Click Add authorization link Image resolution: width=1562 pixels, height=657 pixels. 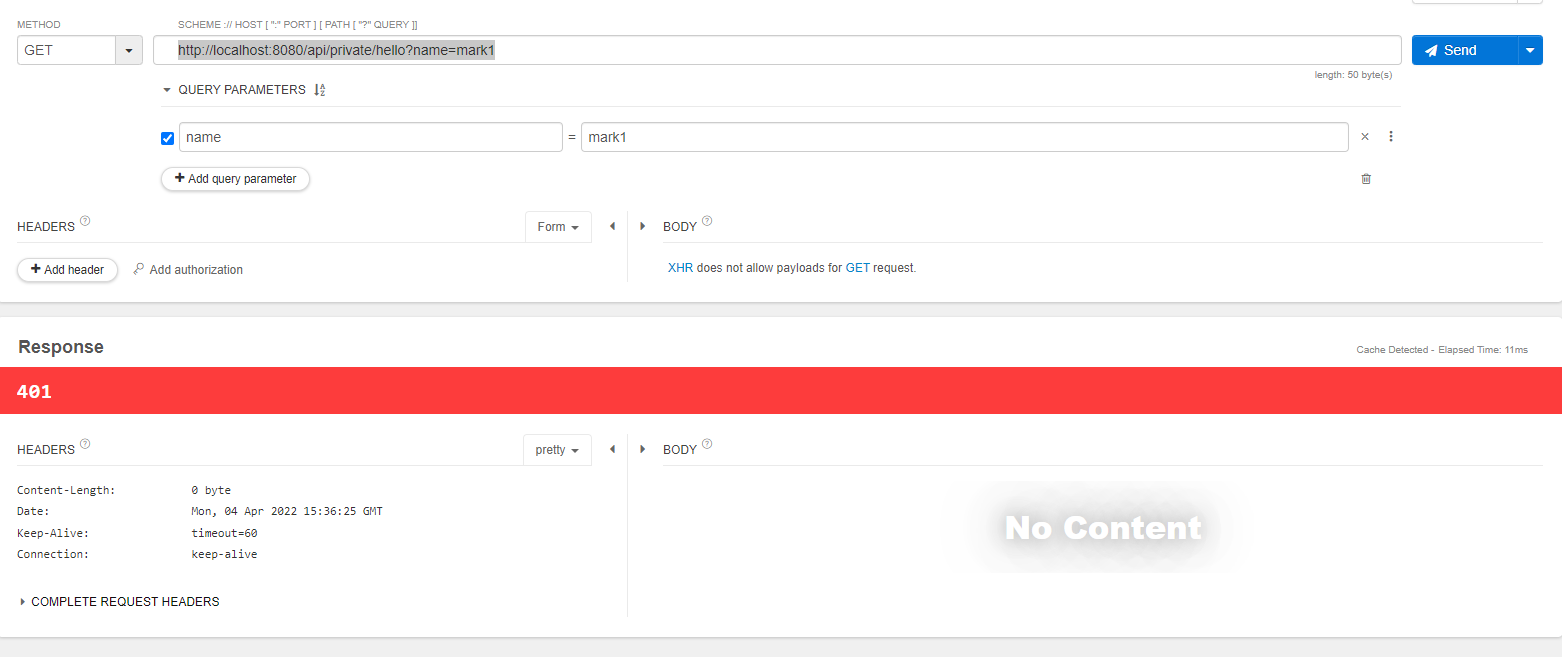188,270
